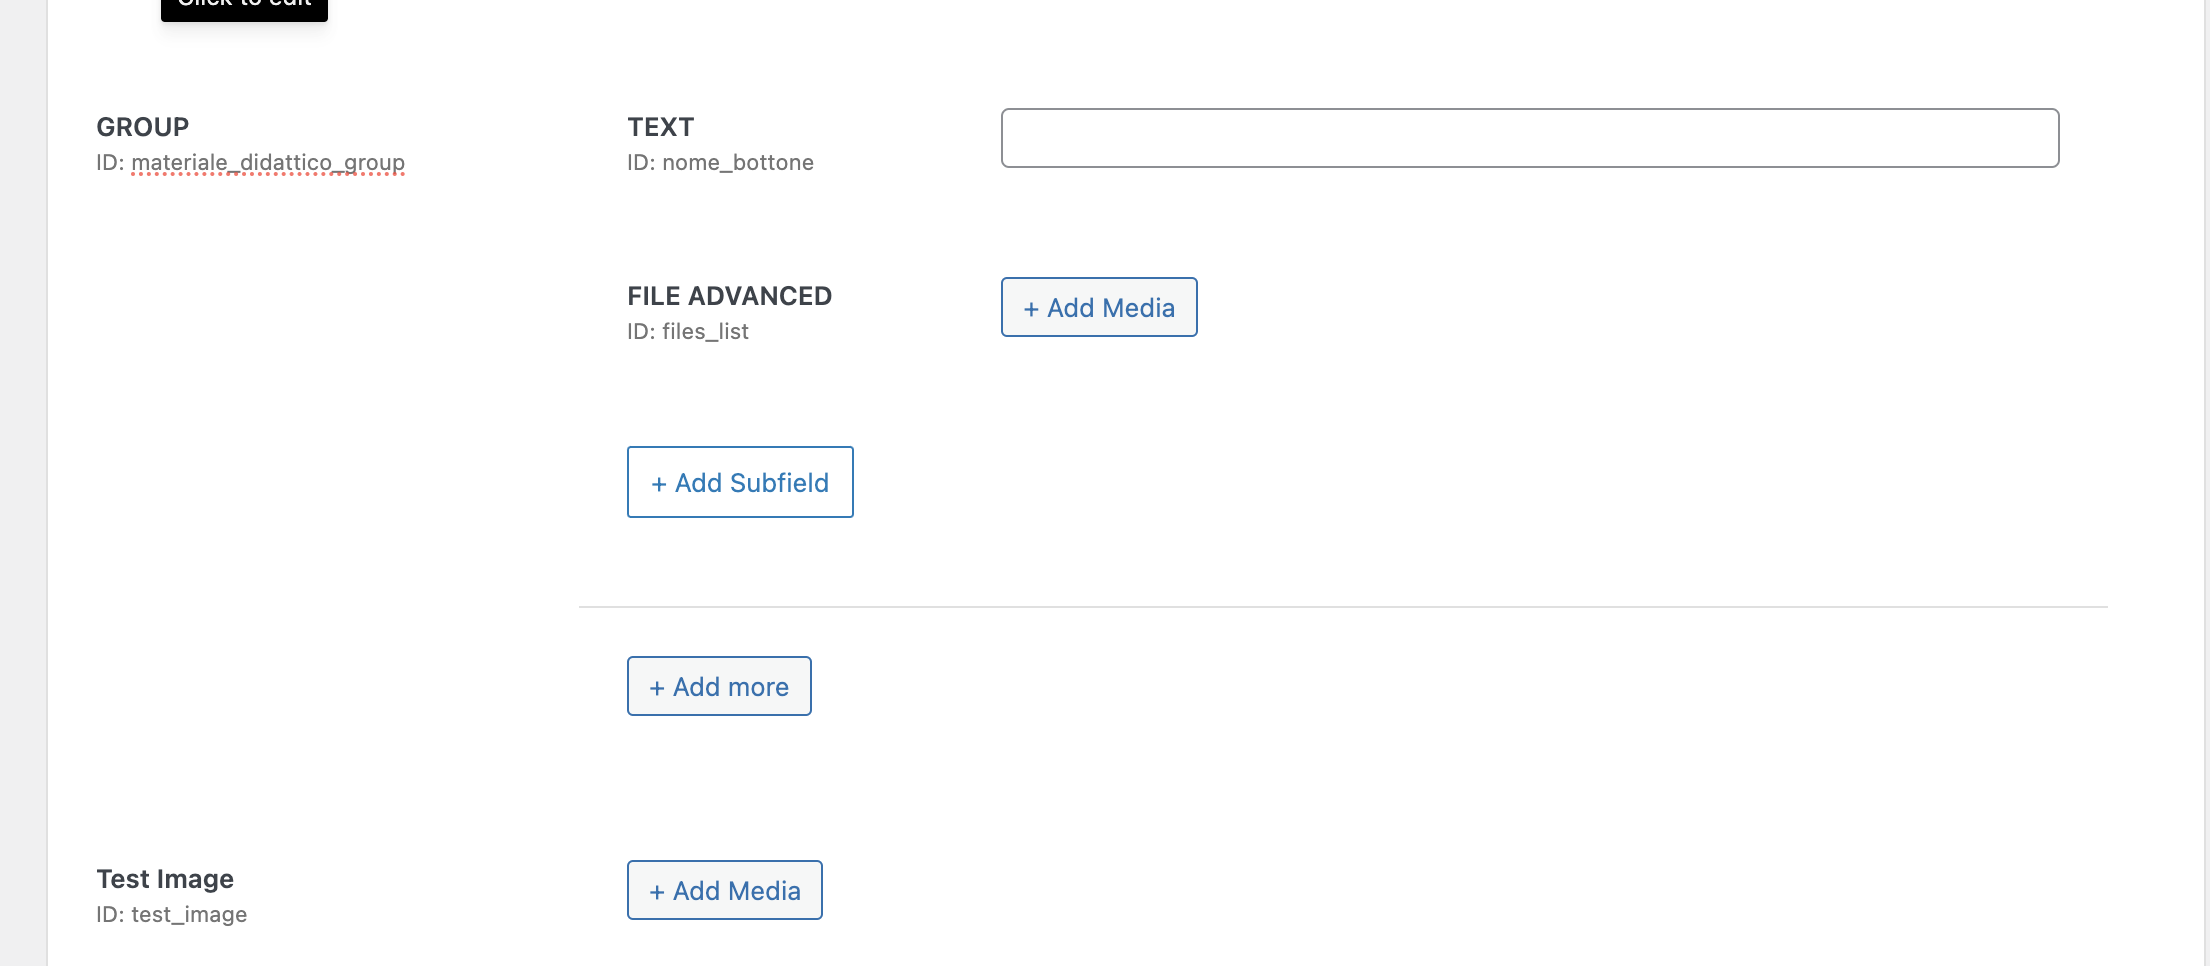The width and height of the screenshot is (2210, 966).
Task: Click plus icon on File Advanced Add Media
Action: pos(1031,309)
